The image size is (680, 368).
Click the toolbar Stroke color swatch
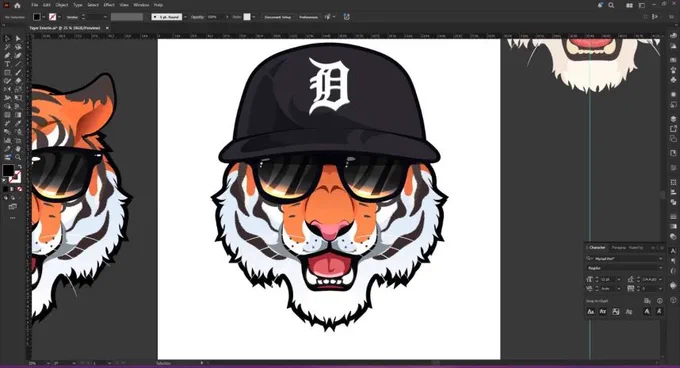click(15, 177)
